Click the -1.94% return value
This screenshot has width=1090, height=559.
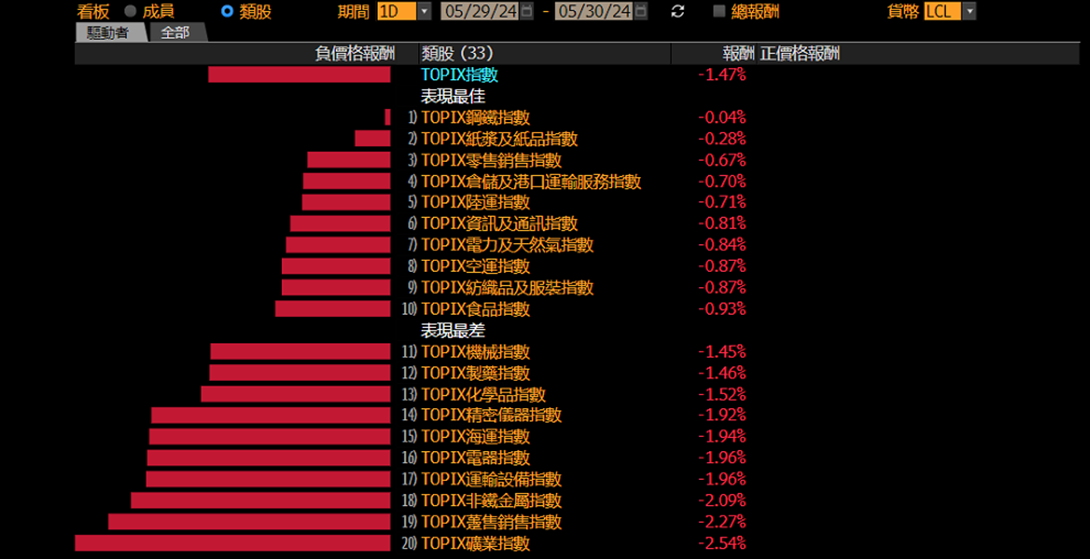[722, 437]
